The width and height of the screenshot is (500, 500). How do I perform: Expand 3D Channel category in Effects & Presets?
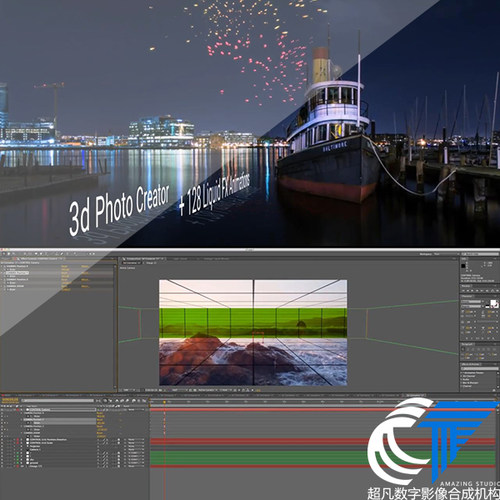coord(461,376)
